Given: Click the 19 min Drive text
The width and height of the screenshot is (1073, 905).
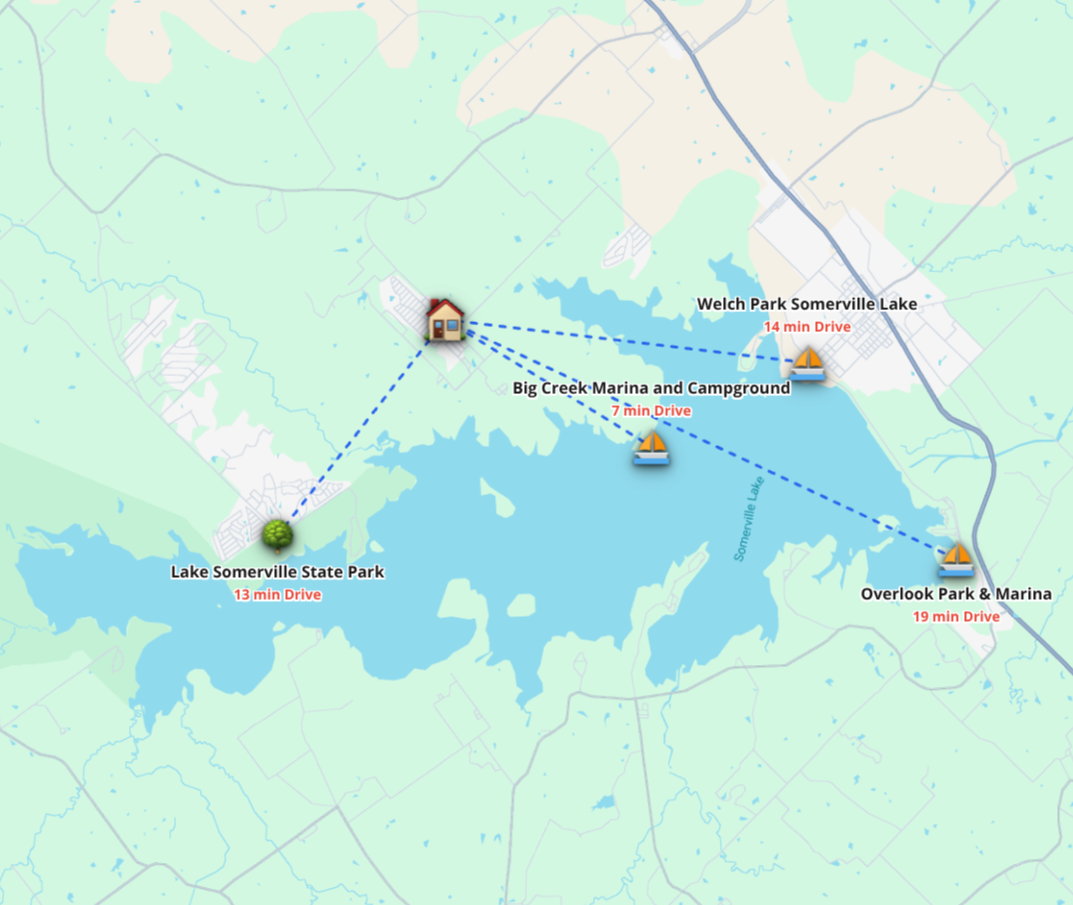Looking at the screenshot, I should pyautogui.click(x=956, y=616).
